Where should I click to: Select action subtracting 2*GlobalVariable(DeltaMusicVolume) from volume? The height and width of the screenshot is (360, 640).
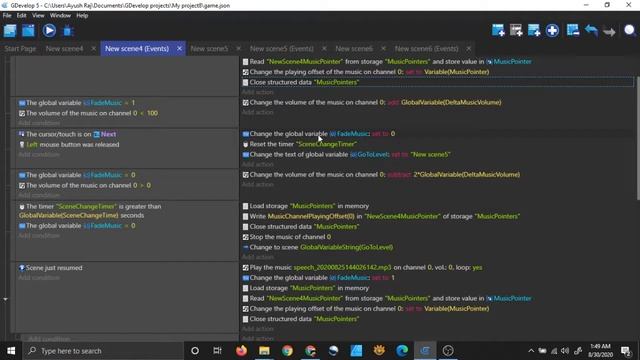click(x=381, y=175)
